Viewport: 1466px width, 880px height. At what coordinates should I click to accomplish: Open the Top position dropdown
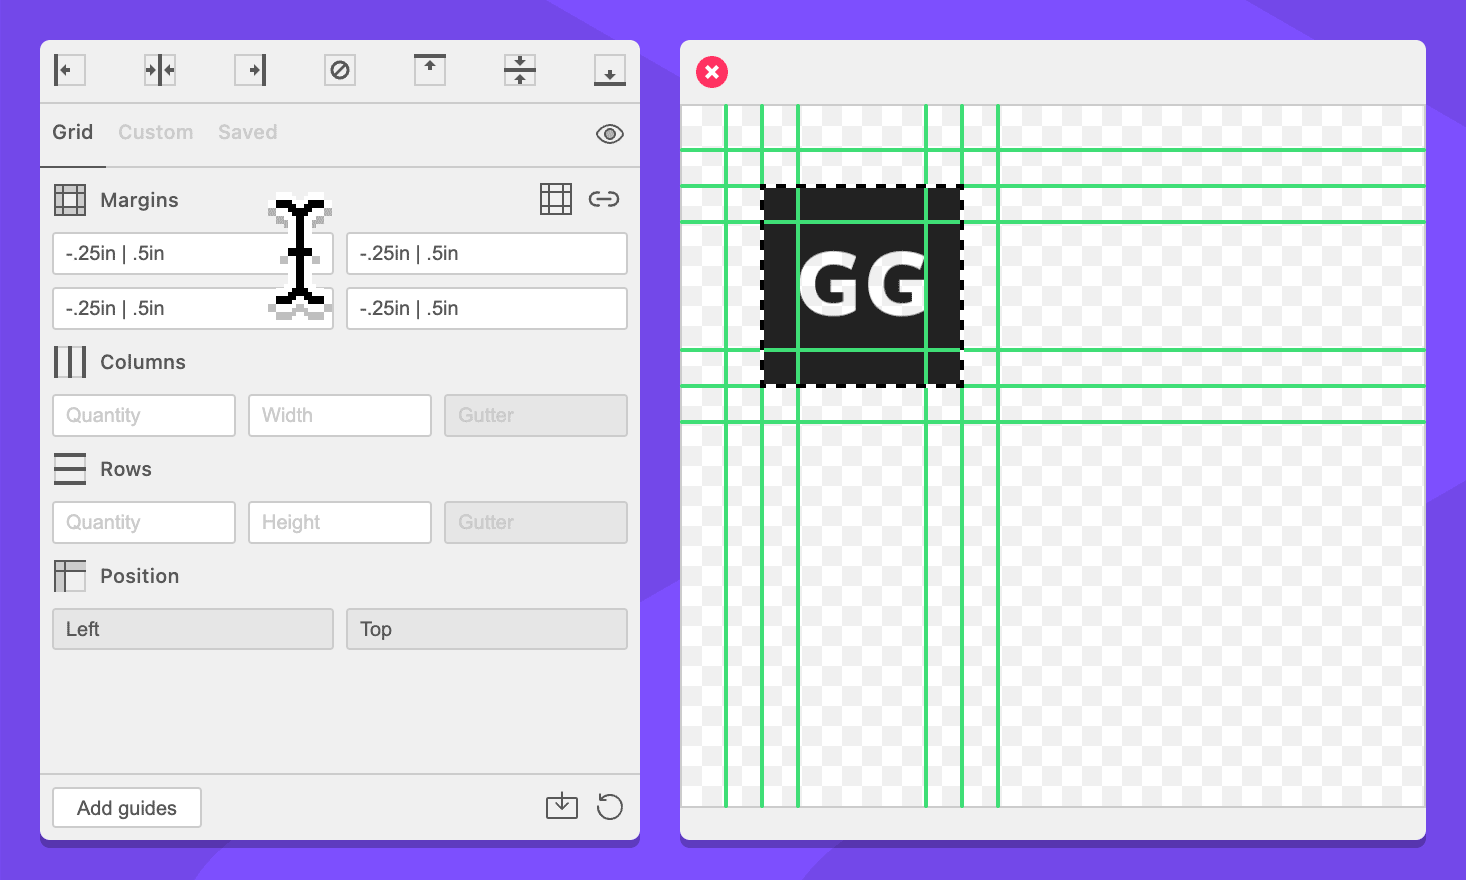tap(486, 629)
